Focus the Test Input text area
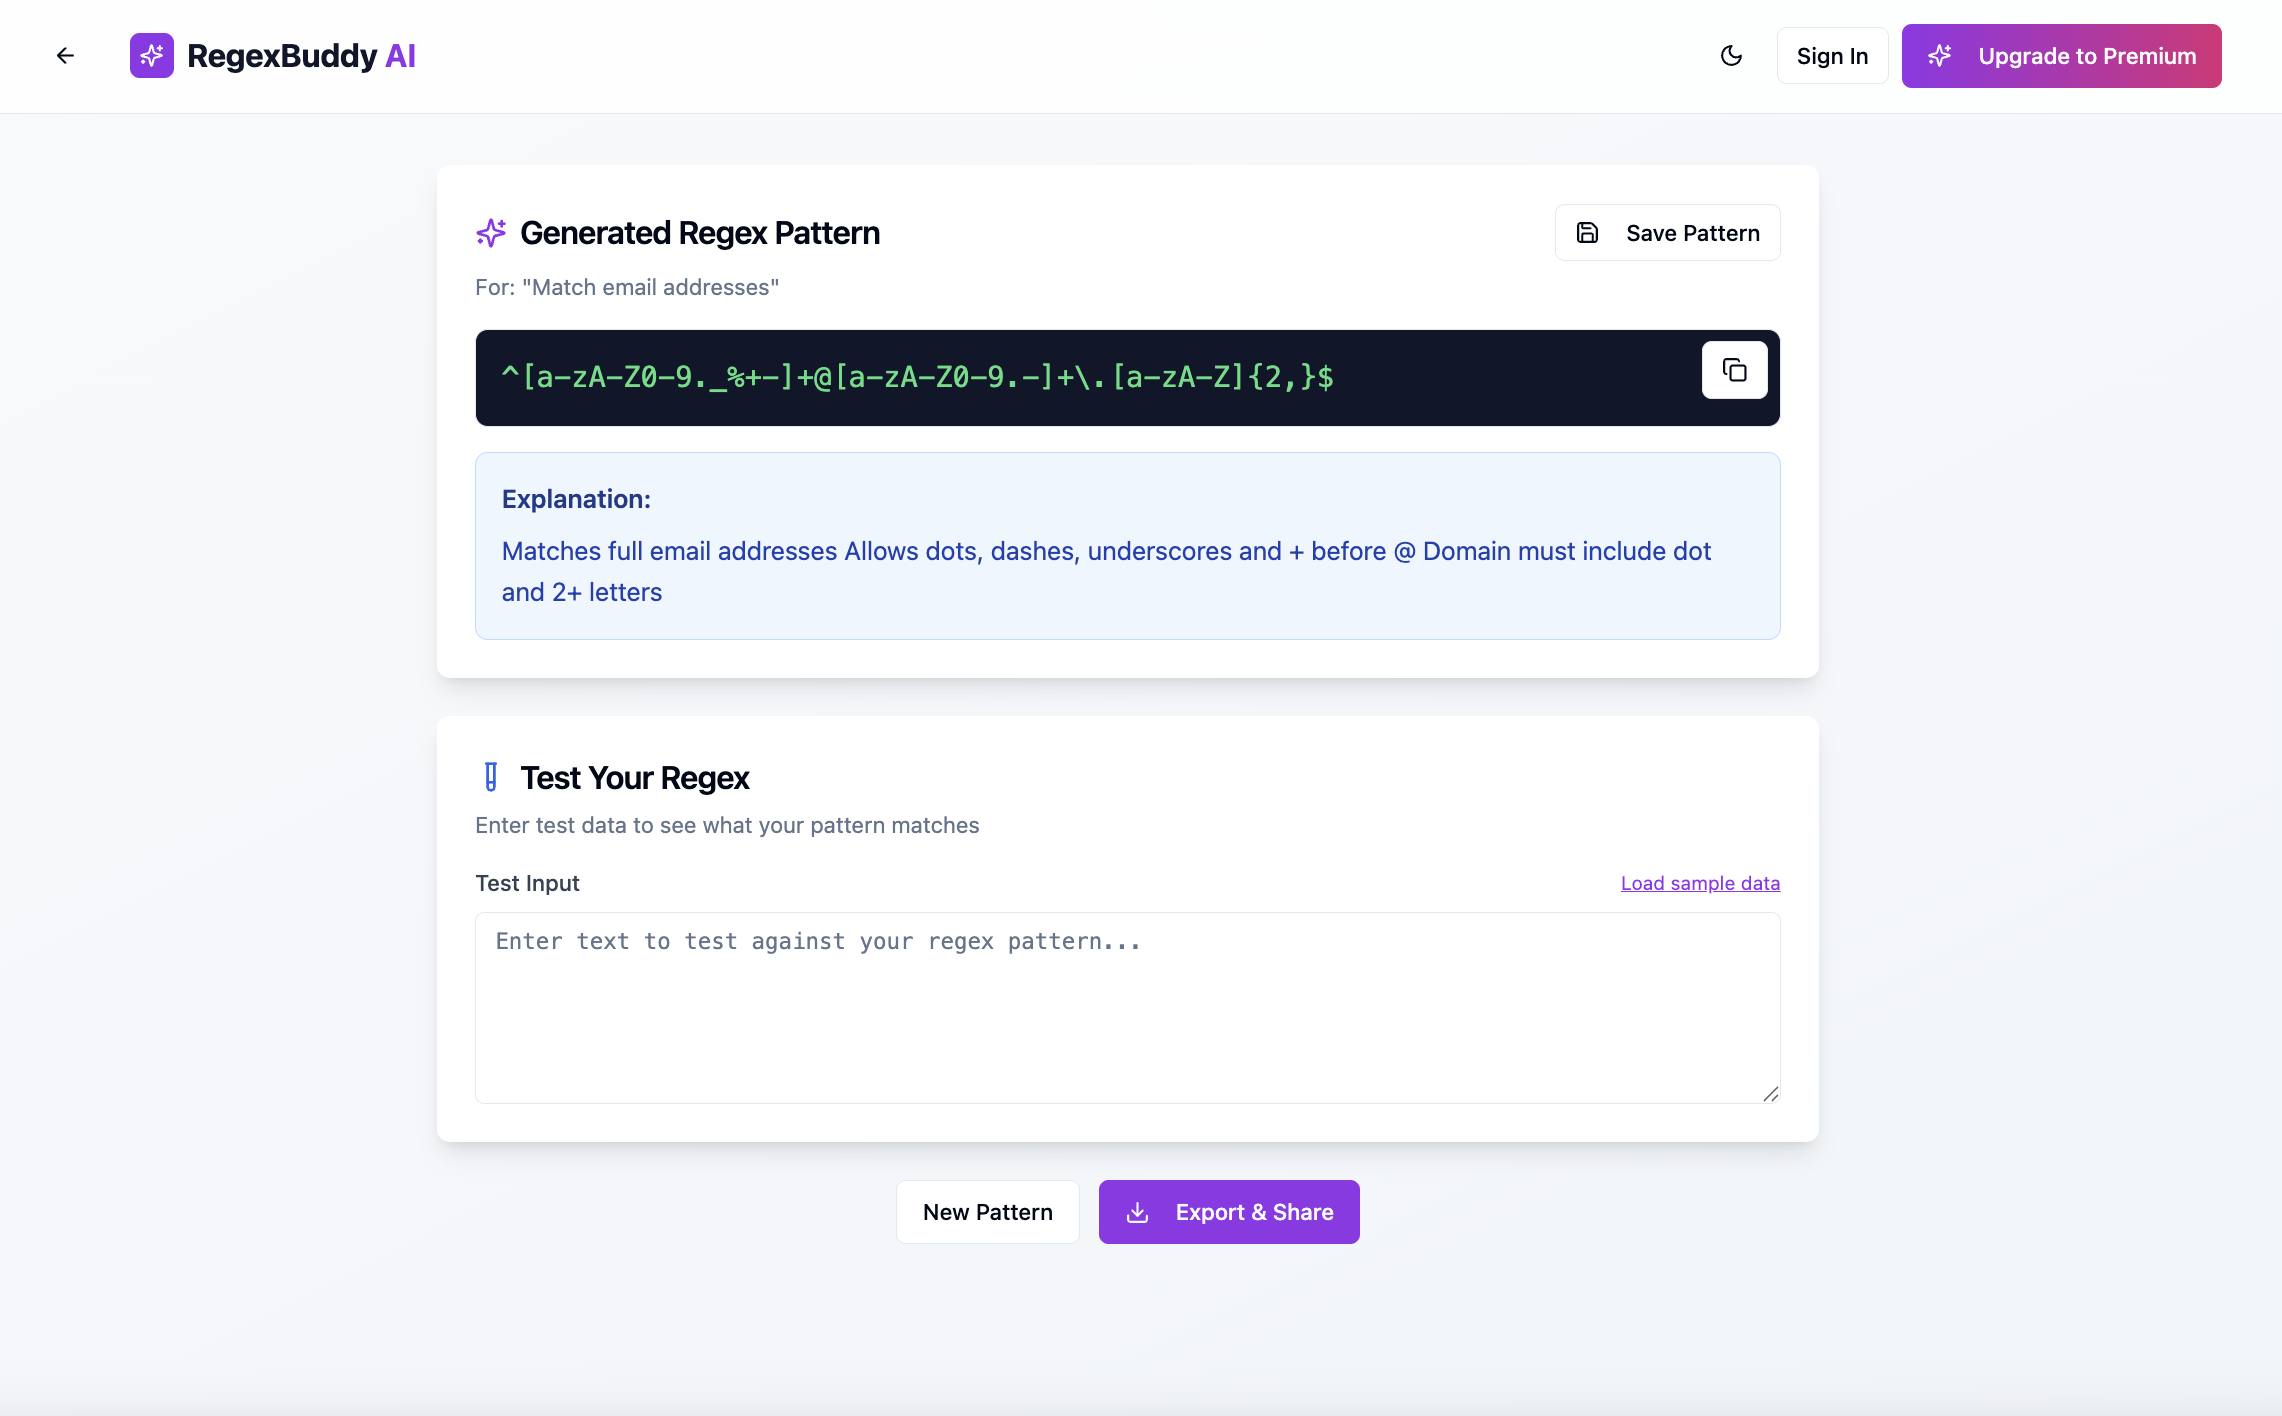The height and width of the screenshot is (1416, 2282). tap(1127, 1008)
